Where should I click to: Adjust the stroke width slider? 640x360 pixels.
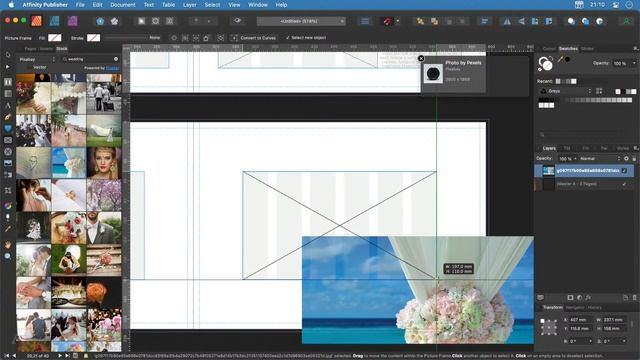(125, 38)
